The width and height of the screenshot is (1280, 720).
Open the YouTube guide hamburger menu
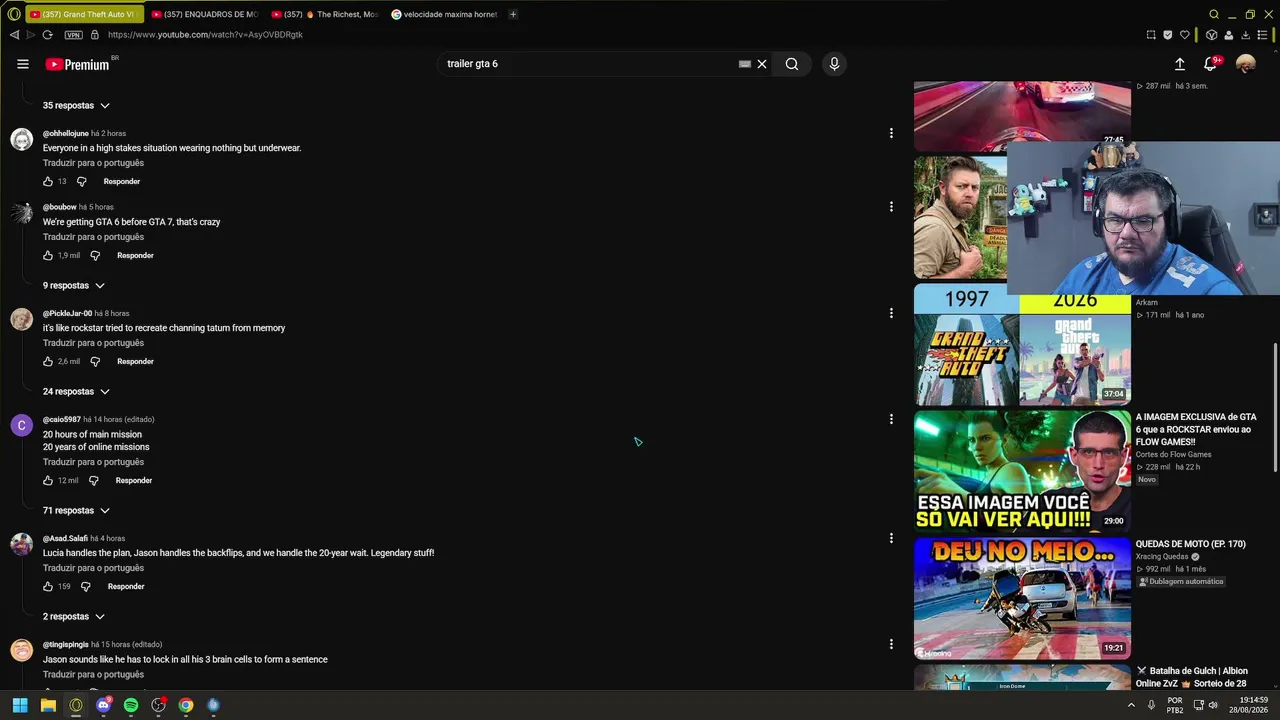click(23, 64)
